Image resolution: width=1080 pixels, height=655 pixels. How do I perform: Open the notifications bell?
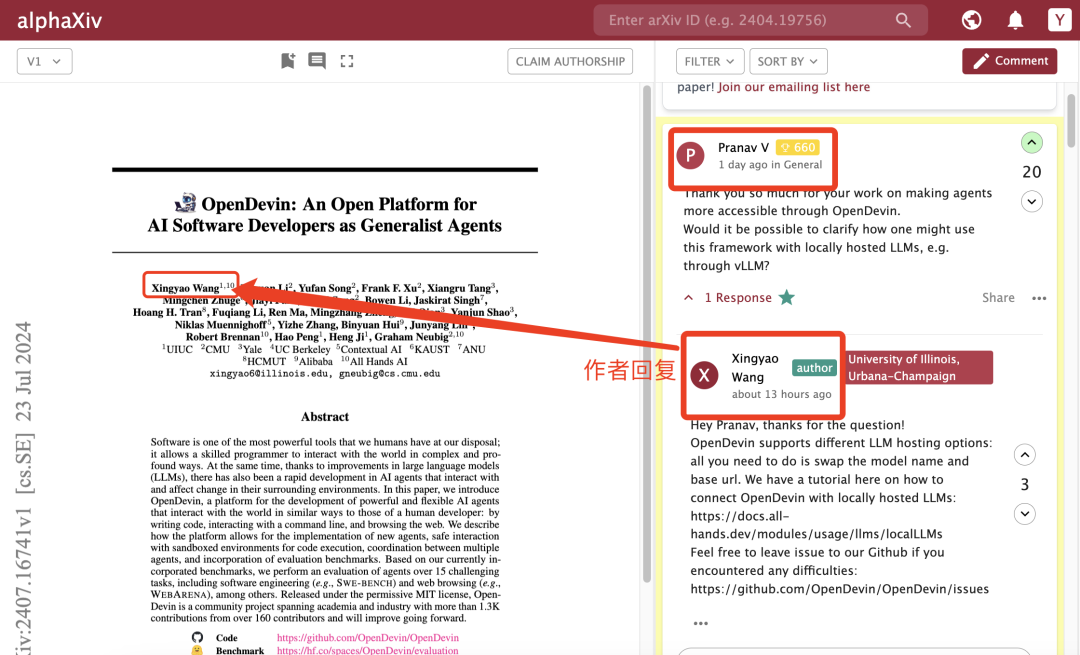coord(1015,20)
